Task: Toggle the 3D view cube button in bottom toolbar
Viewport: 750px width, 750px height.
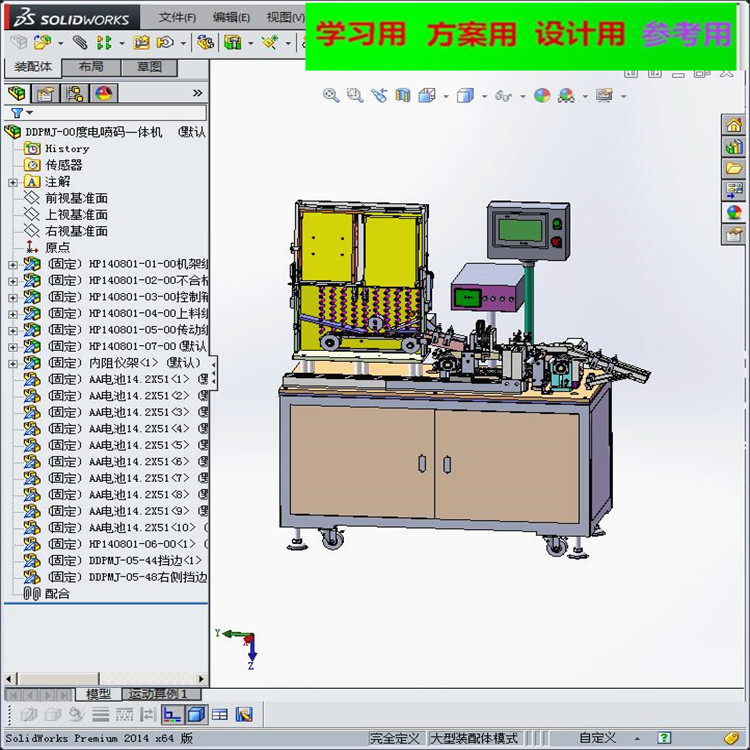Action: click(x=196, y=715)
